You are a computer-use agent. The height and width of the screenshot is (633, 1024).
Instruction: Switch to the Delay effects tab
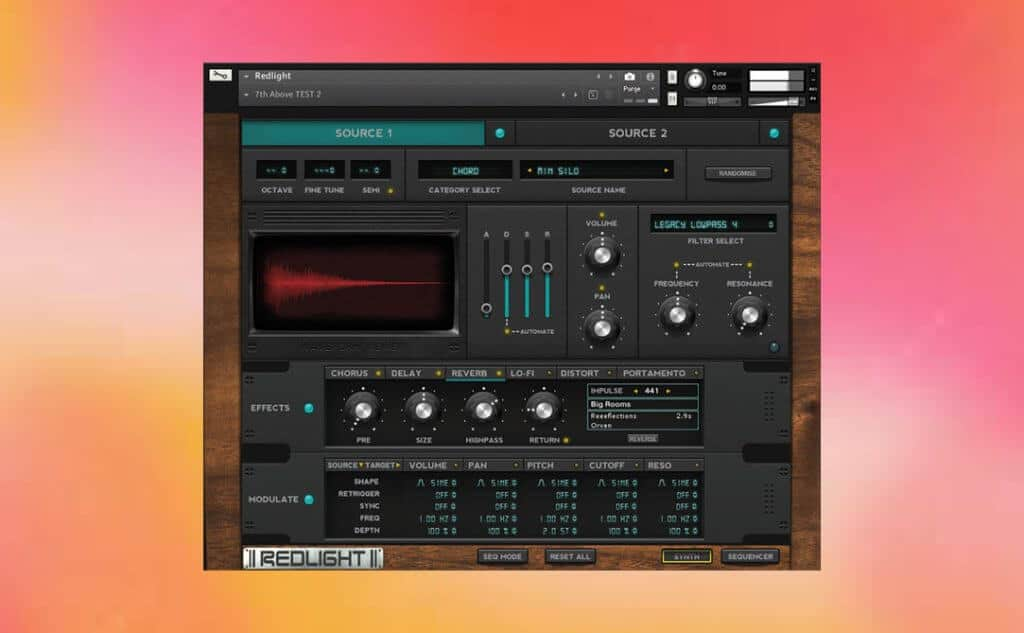click(x=408, y=373)
